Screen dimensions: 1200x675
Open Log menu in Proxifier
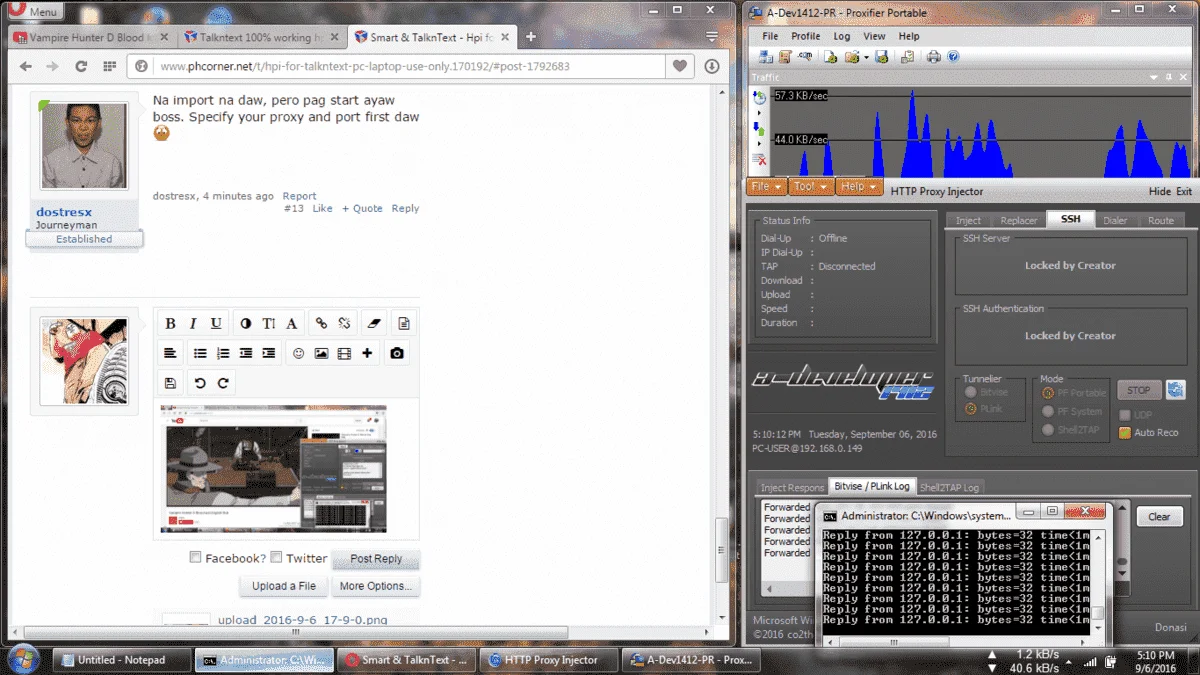tap(842, 36)
